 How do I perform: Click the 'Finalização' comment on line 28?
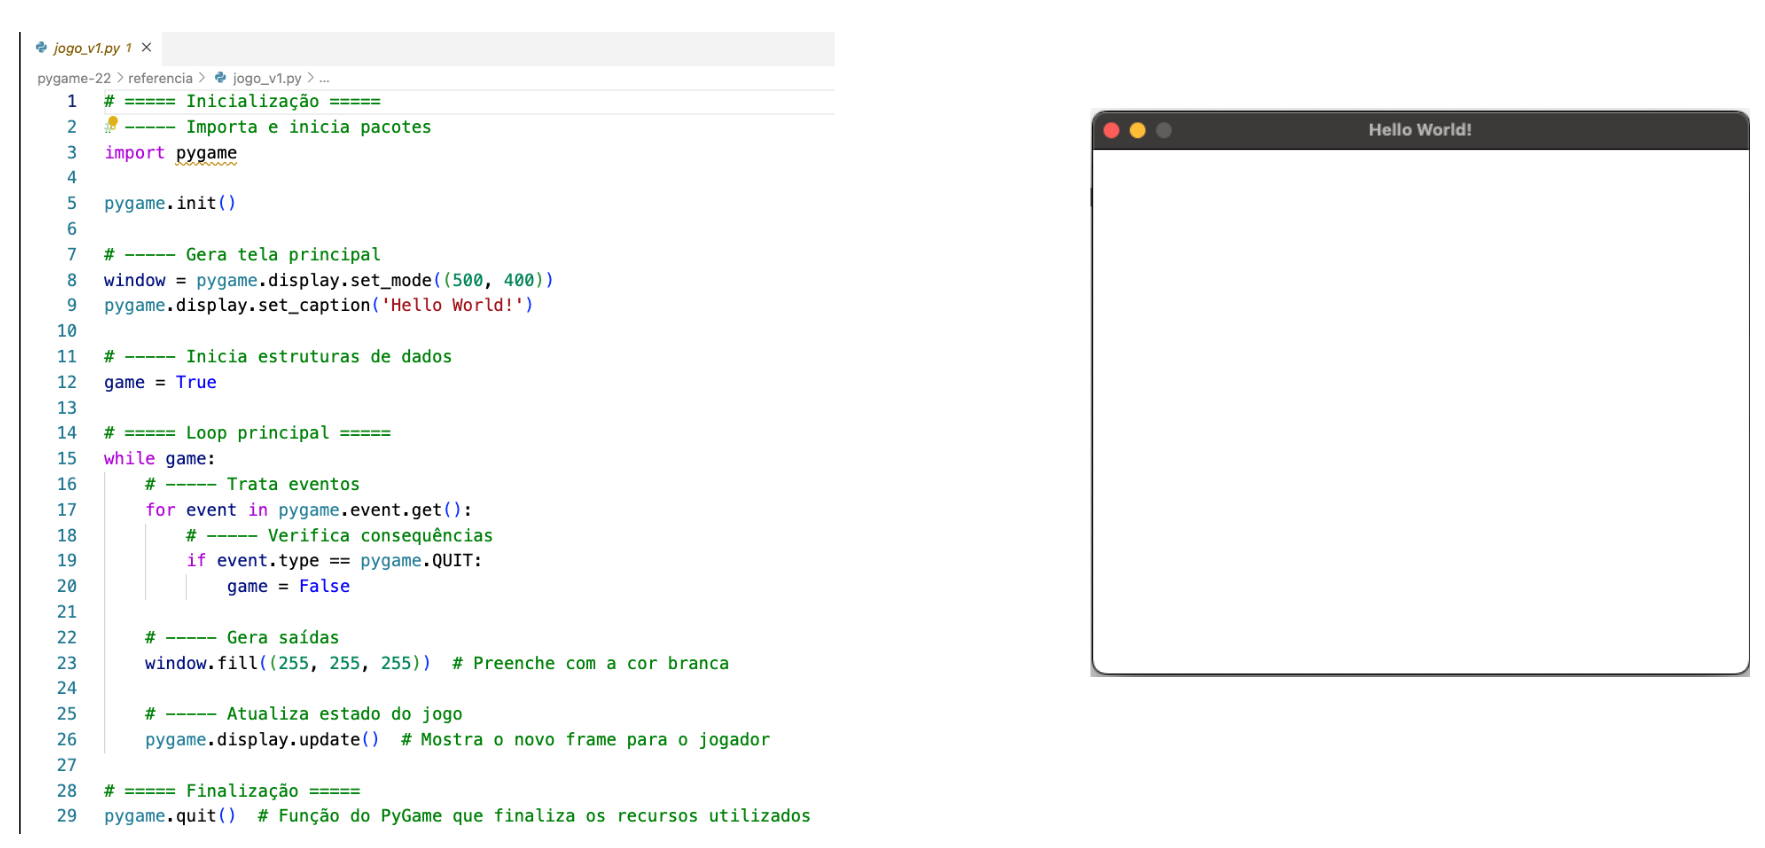tap(242, 791)
